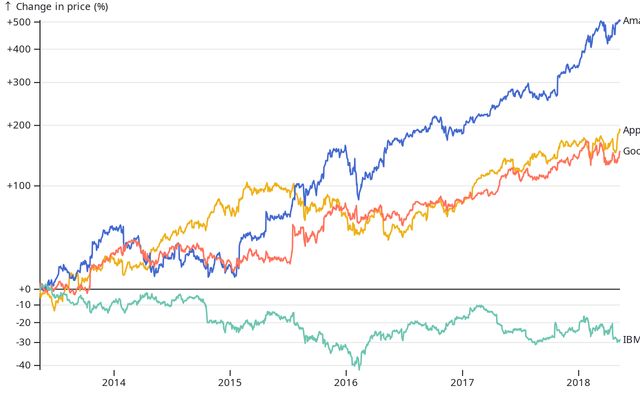The image size is (640, 400).
Task: Click the 'Change in price (%)' axis title
Action: click(62, 7)
